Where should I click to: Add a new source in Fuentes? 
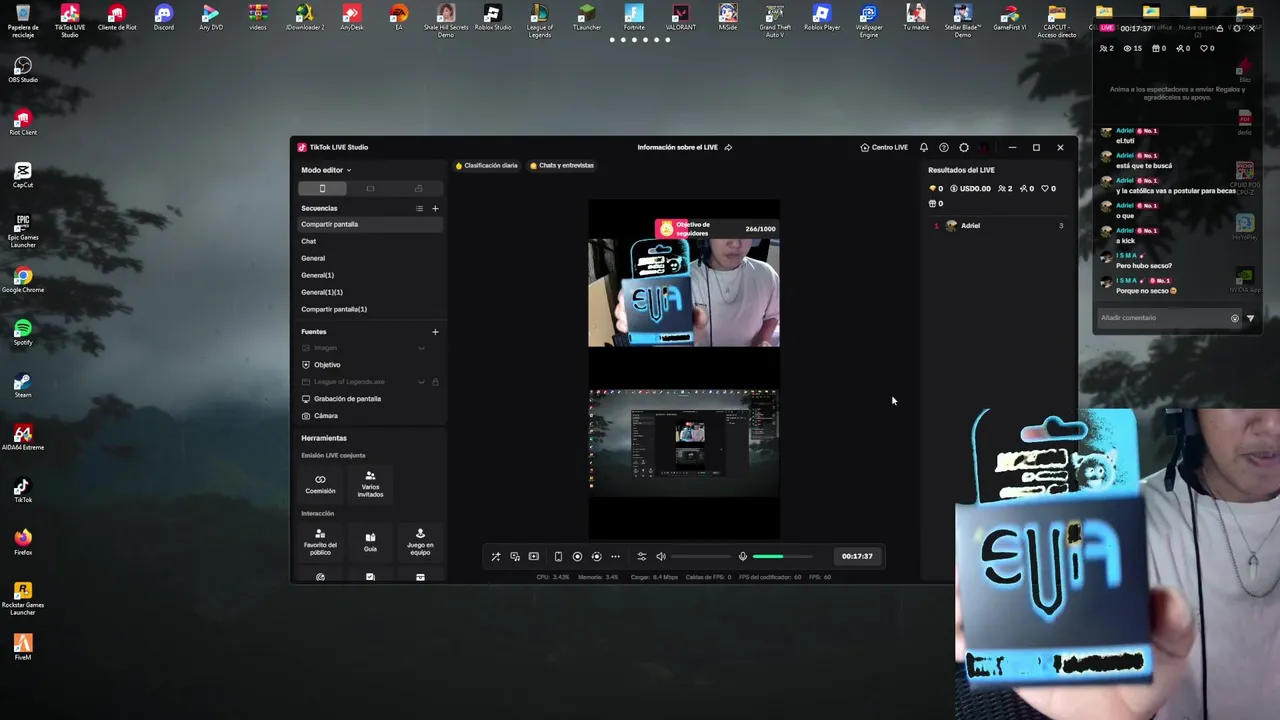pos(435,331)
